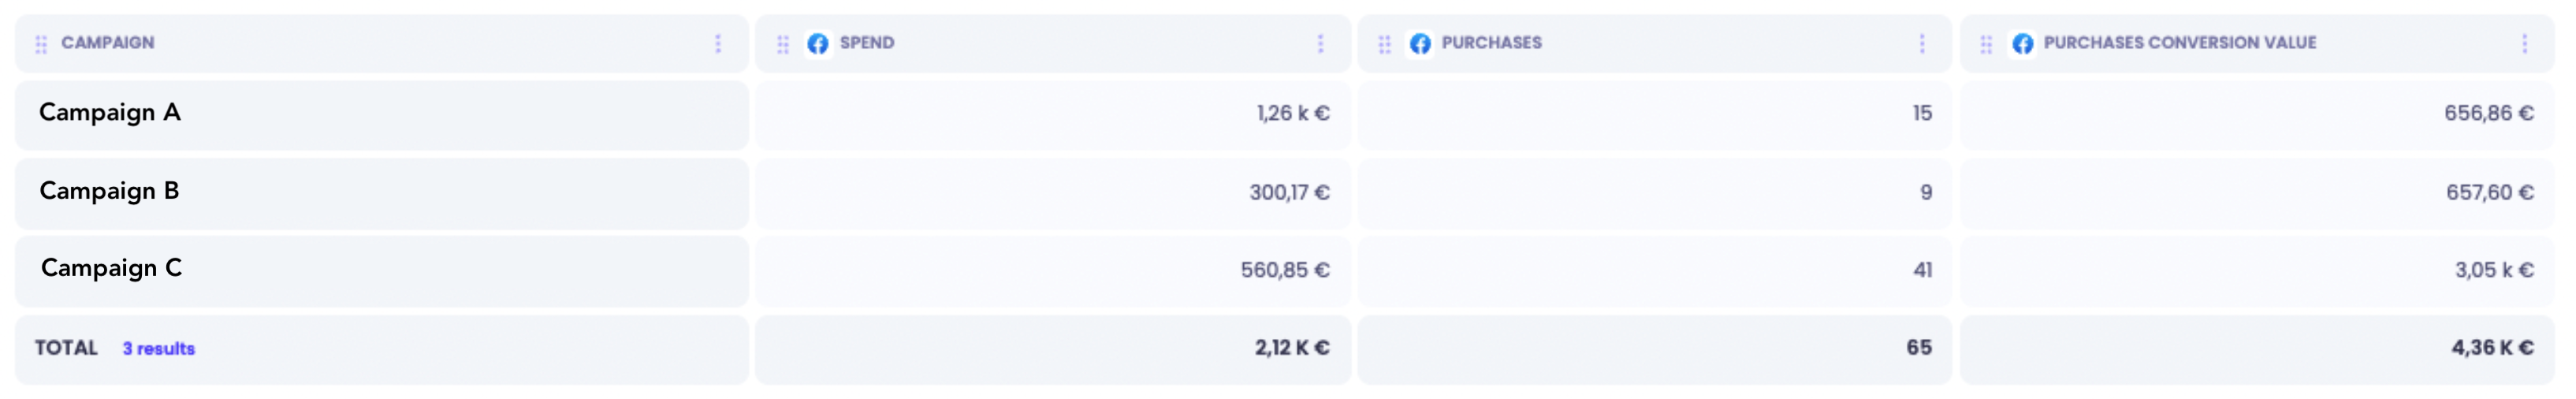Viewport: 2576px width, 399px height.
Task: Click the Campaign C spend value 560,85 €
Action: pyautogui.click(x=1285, y=270)
